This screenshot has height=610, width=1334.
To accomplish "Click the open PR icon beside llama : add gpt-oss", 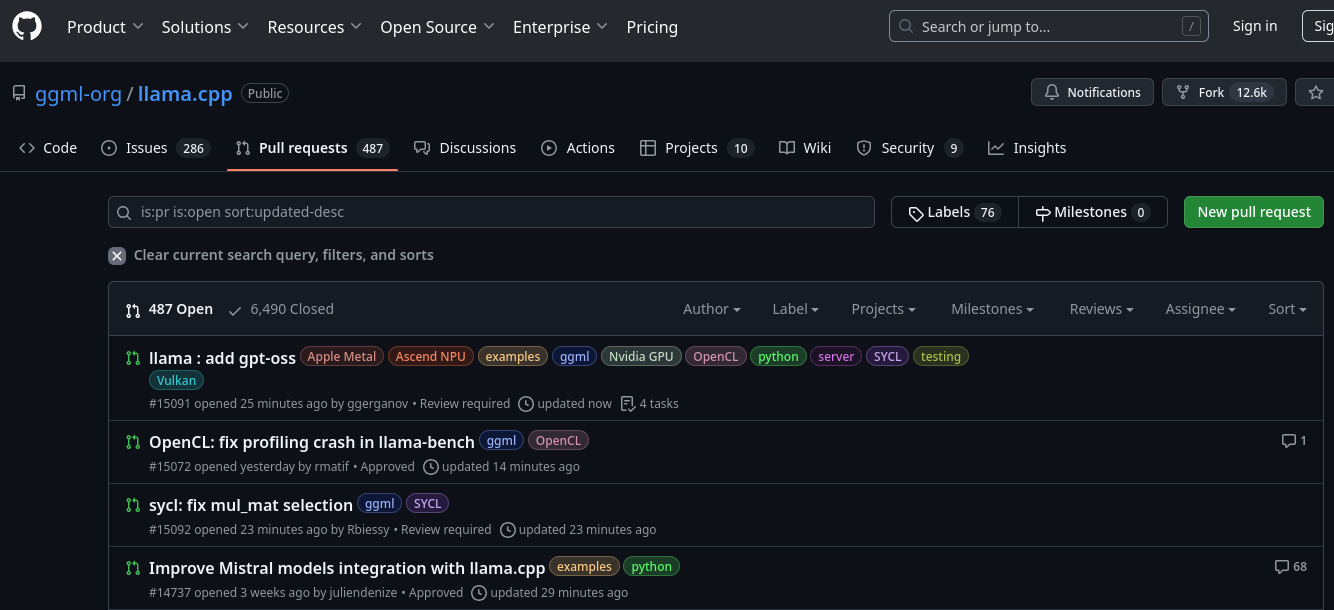I will pyautogui.click(x=133, y=358).
